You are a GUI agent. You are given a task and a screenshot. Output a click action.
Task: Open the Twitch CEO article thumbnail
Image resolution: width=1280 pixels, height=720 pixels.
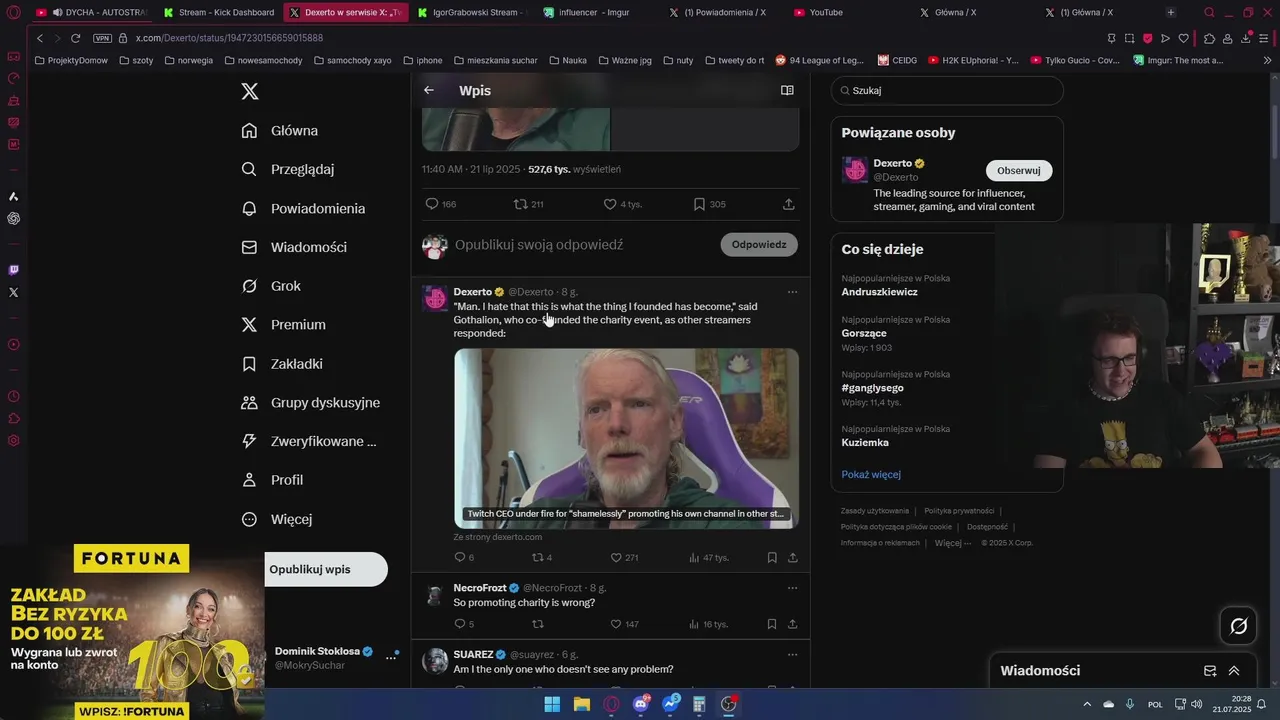[626, 438]
